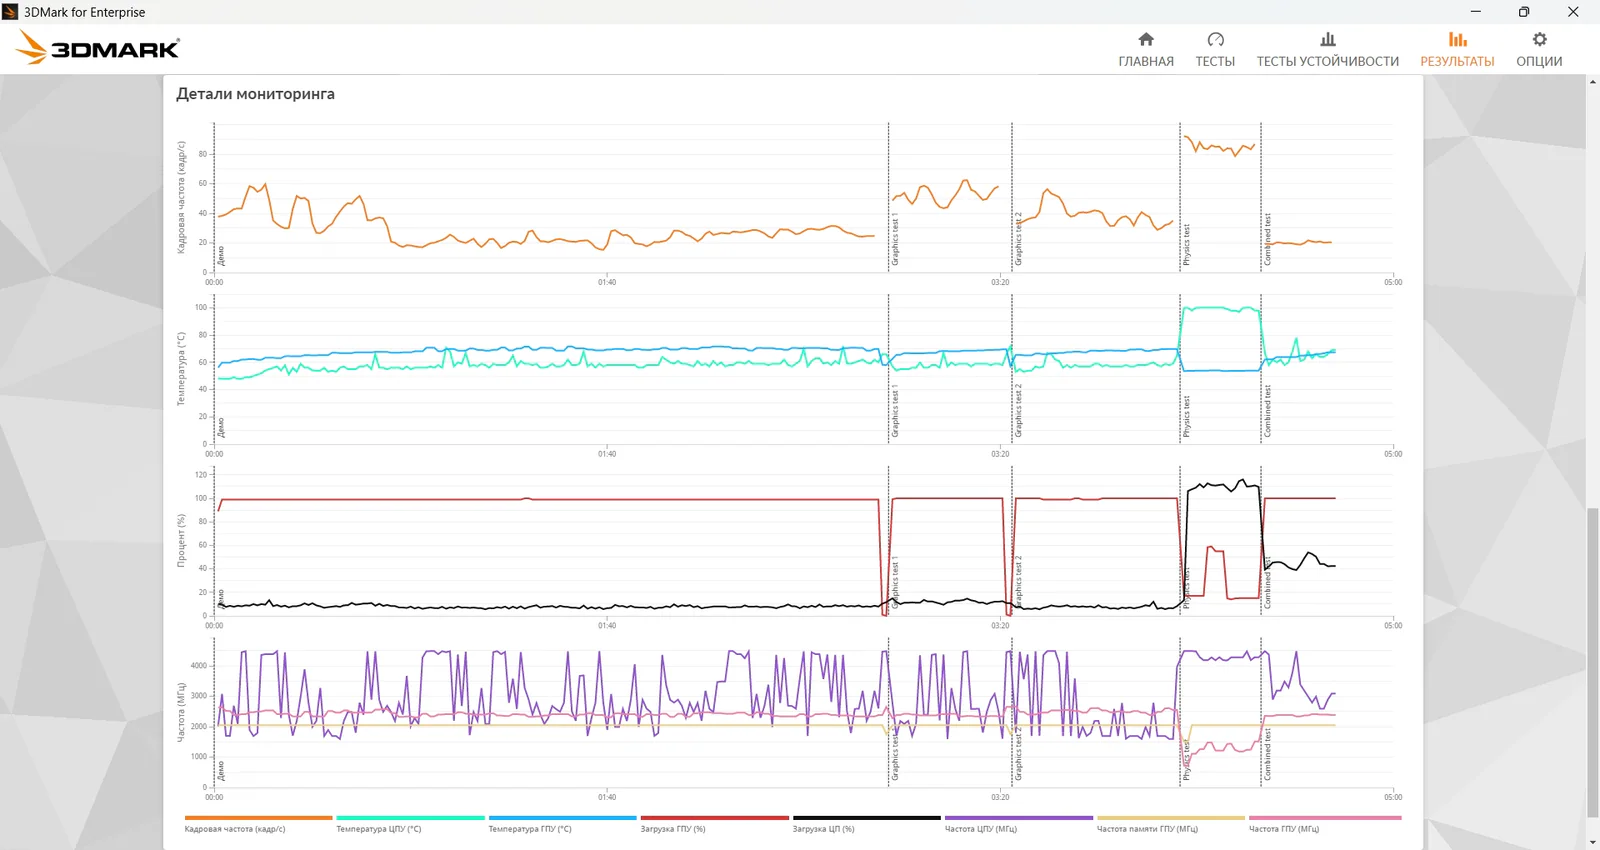This screenshot has width=1600, height=850.
Task: Click the vertical scrollbar thumb
Action: [1592, 663]
